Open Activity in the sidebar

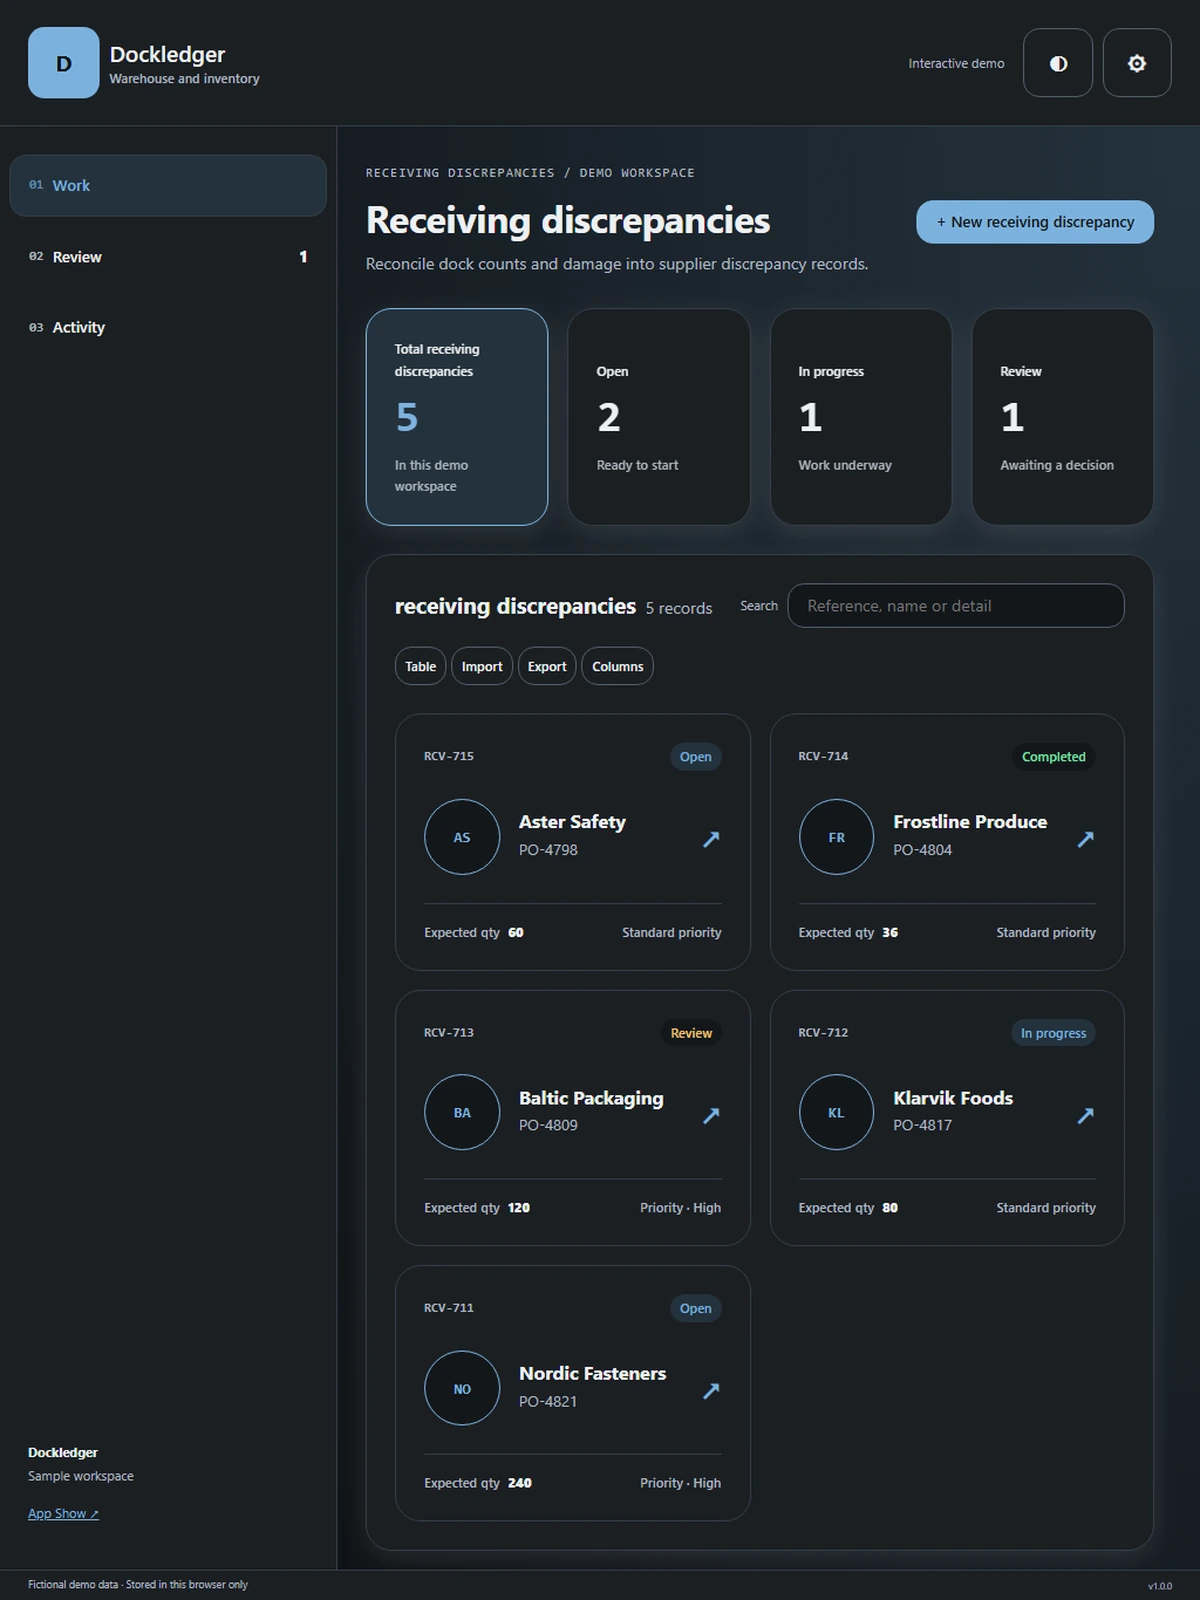click(x=168, y=327)
